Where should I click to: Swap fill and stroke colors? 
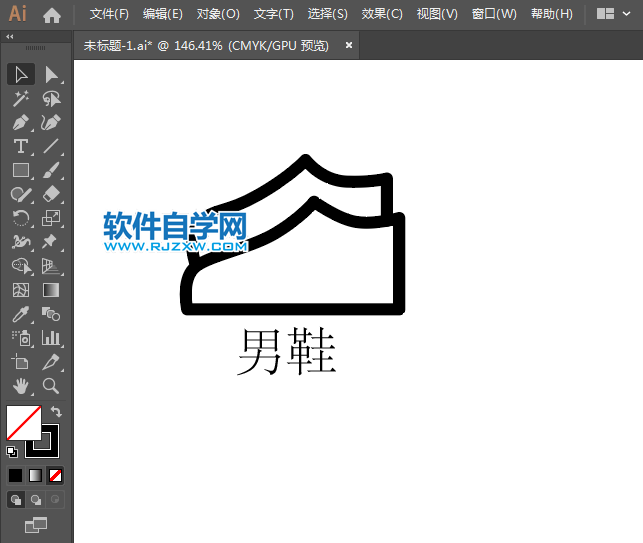click(x=56, y=411)
